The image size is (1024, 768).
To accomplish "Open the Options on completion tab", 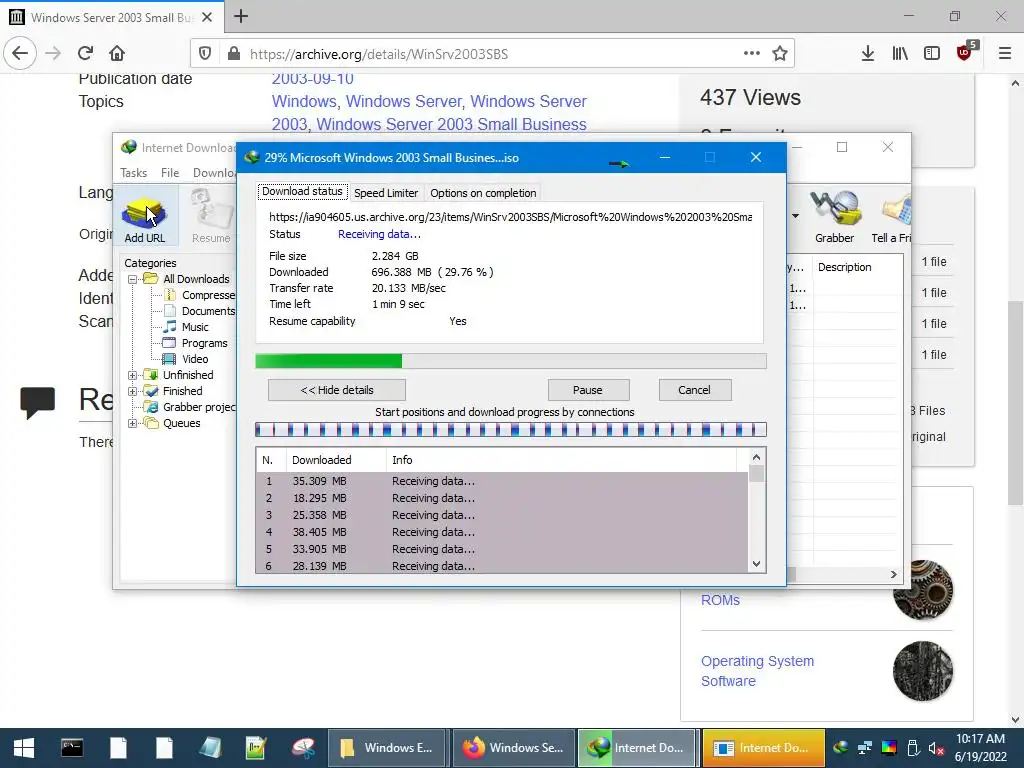I will [x=483, y=193].
